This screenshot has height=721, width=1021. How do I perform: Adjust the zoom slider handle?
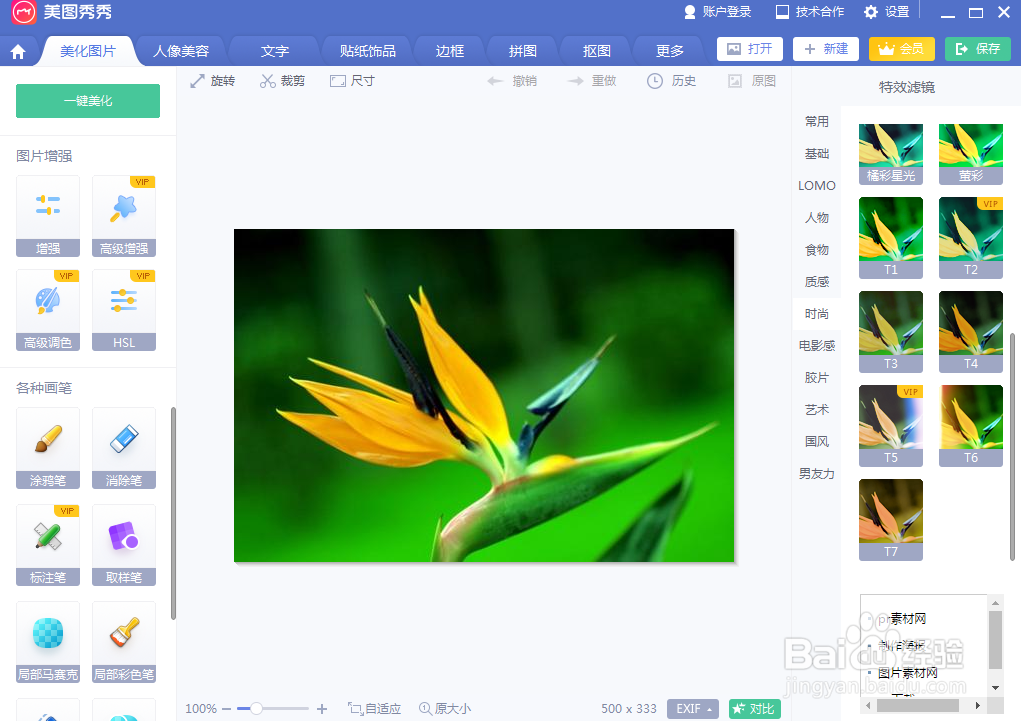257,709
